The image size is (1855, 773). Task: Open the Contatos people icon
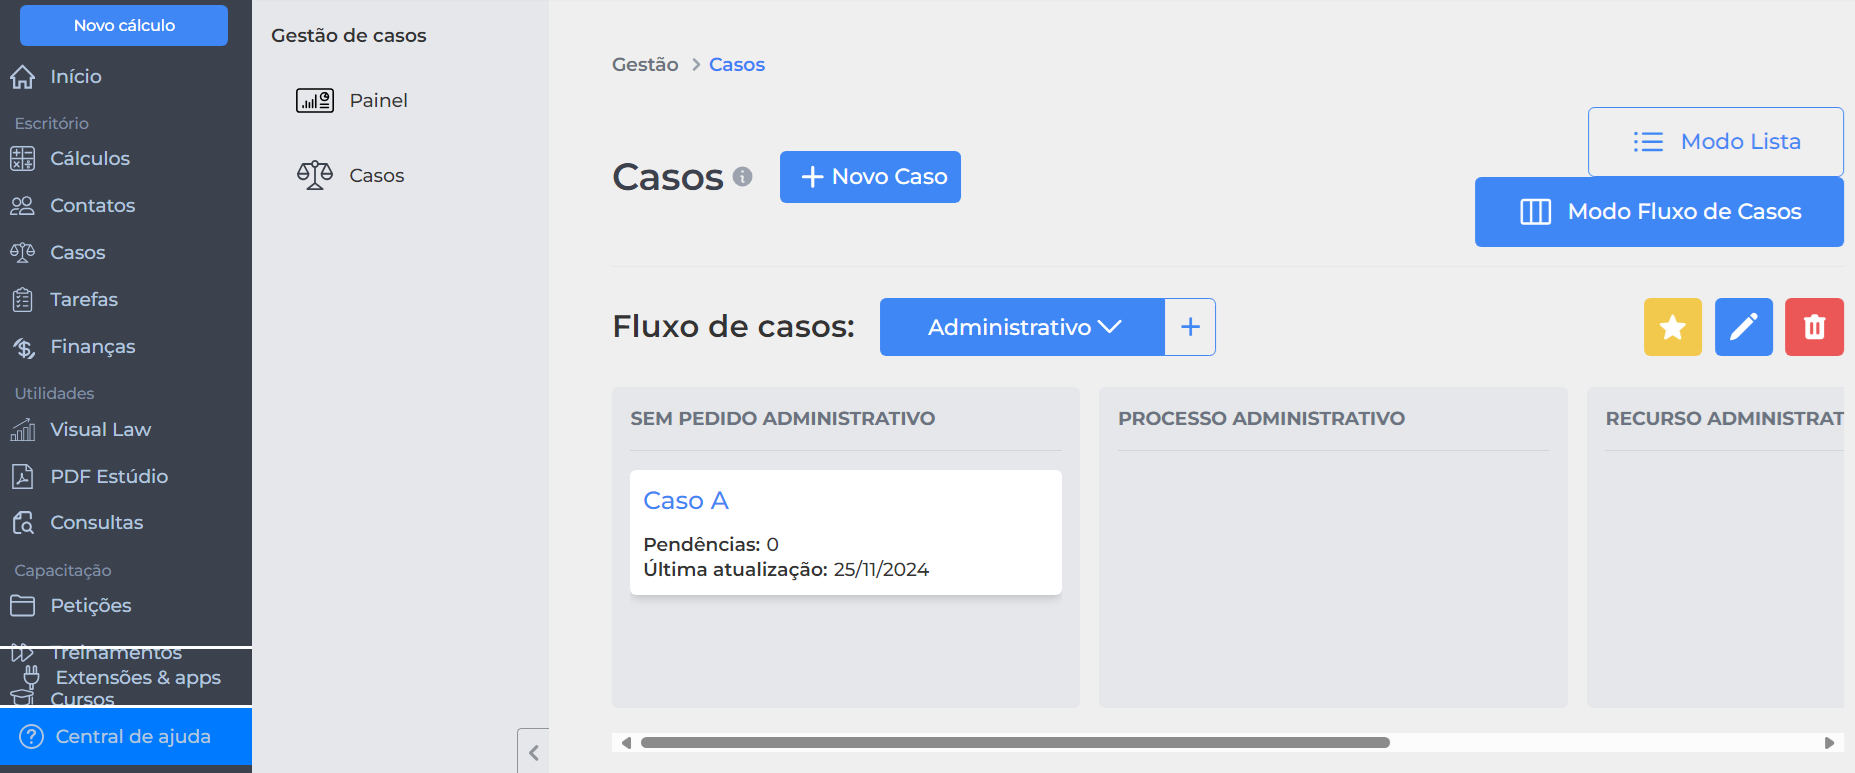tap(22, 205)
